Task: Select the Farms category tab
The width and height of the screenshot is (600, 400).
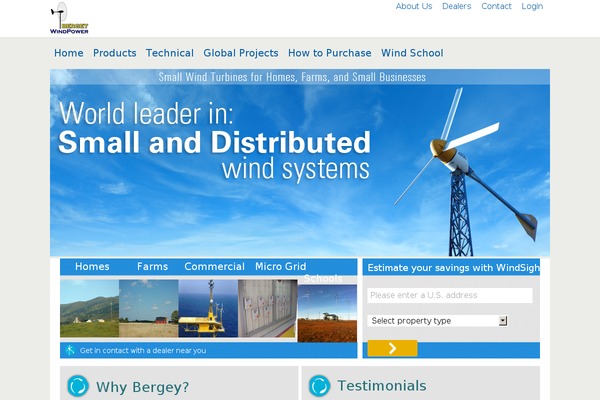Action: coord(152,266)
